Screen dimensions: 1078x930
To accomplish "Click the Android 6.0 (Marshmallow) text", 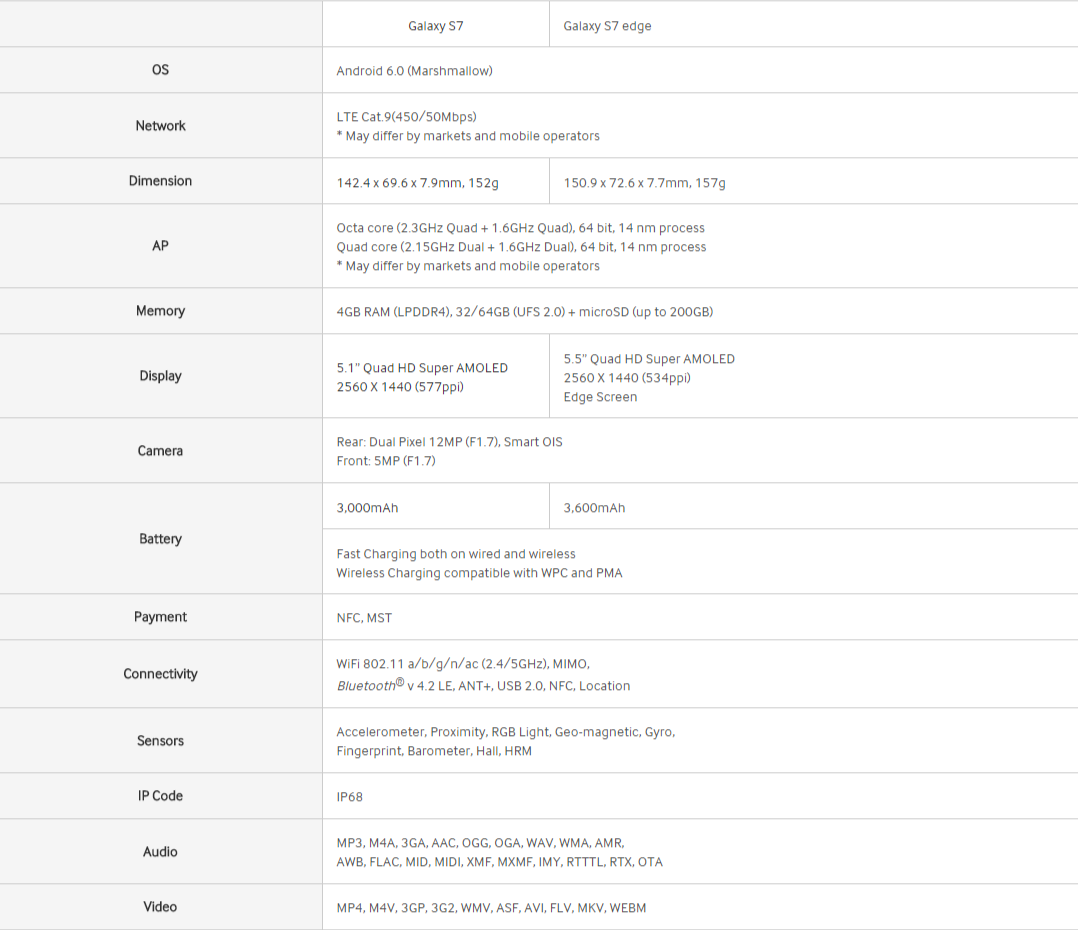I will point(414,71).
